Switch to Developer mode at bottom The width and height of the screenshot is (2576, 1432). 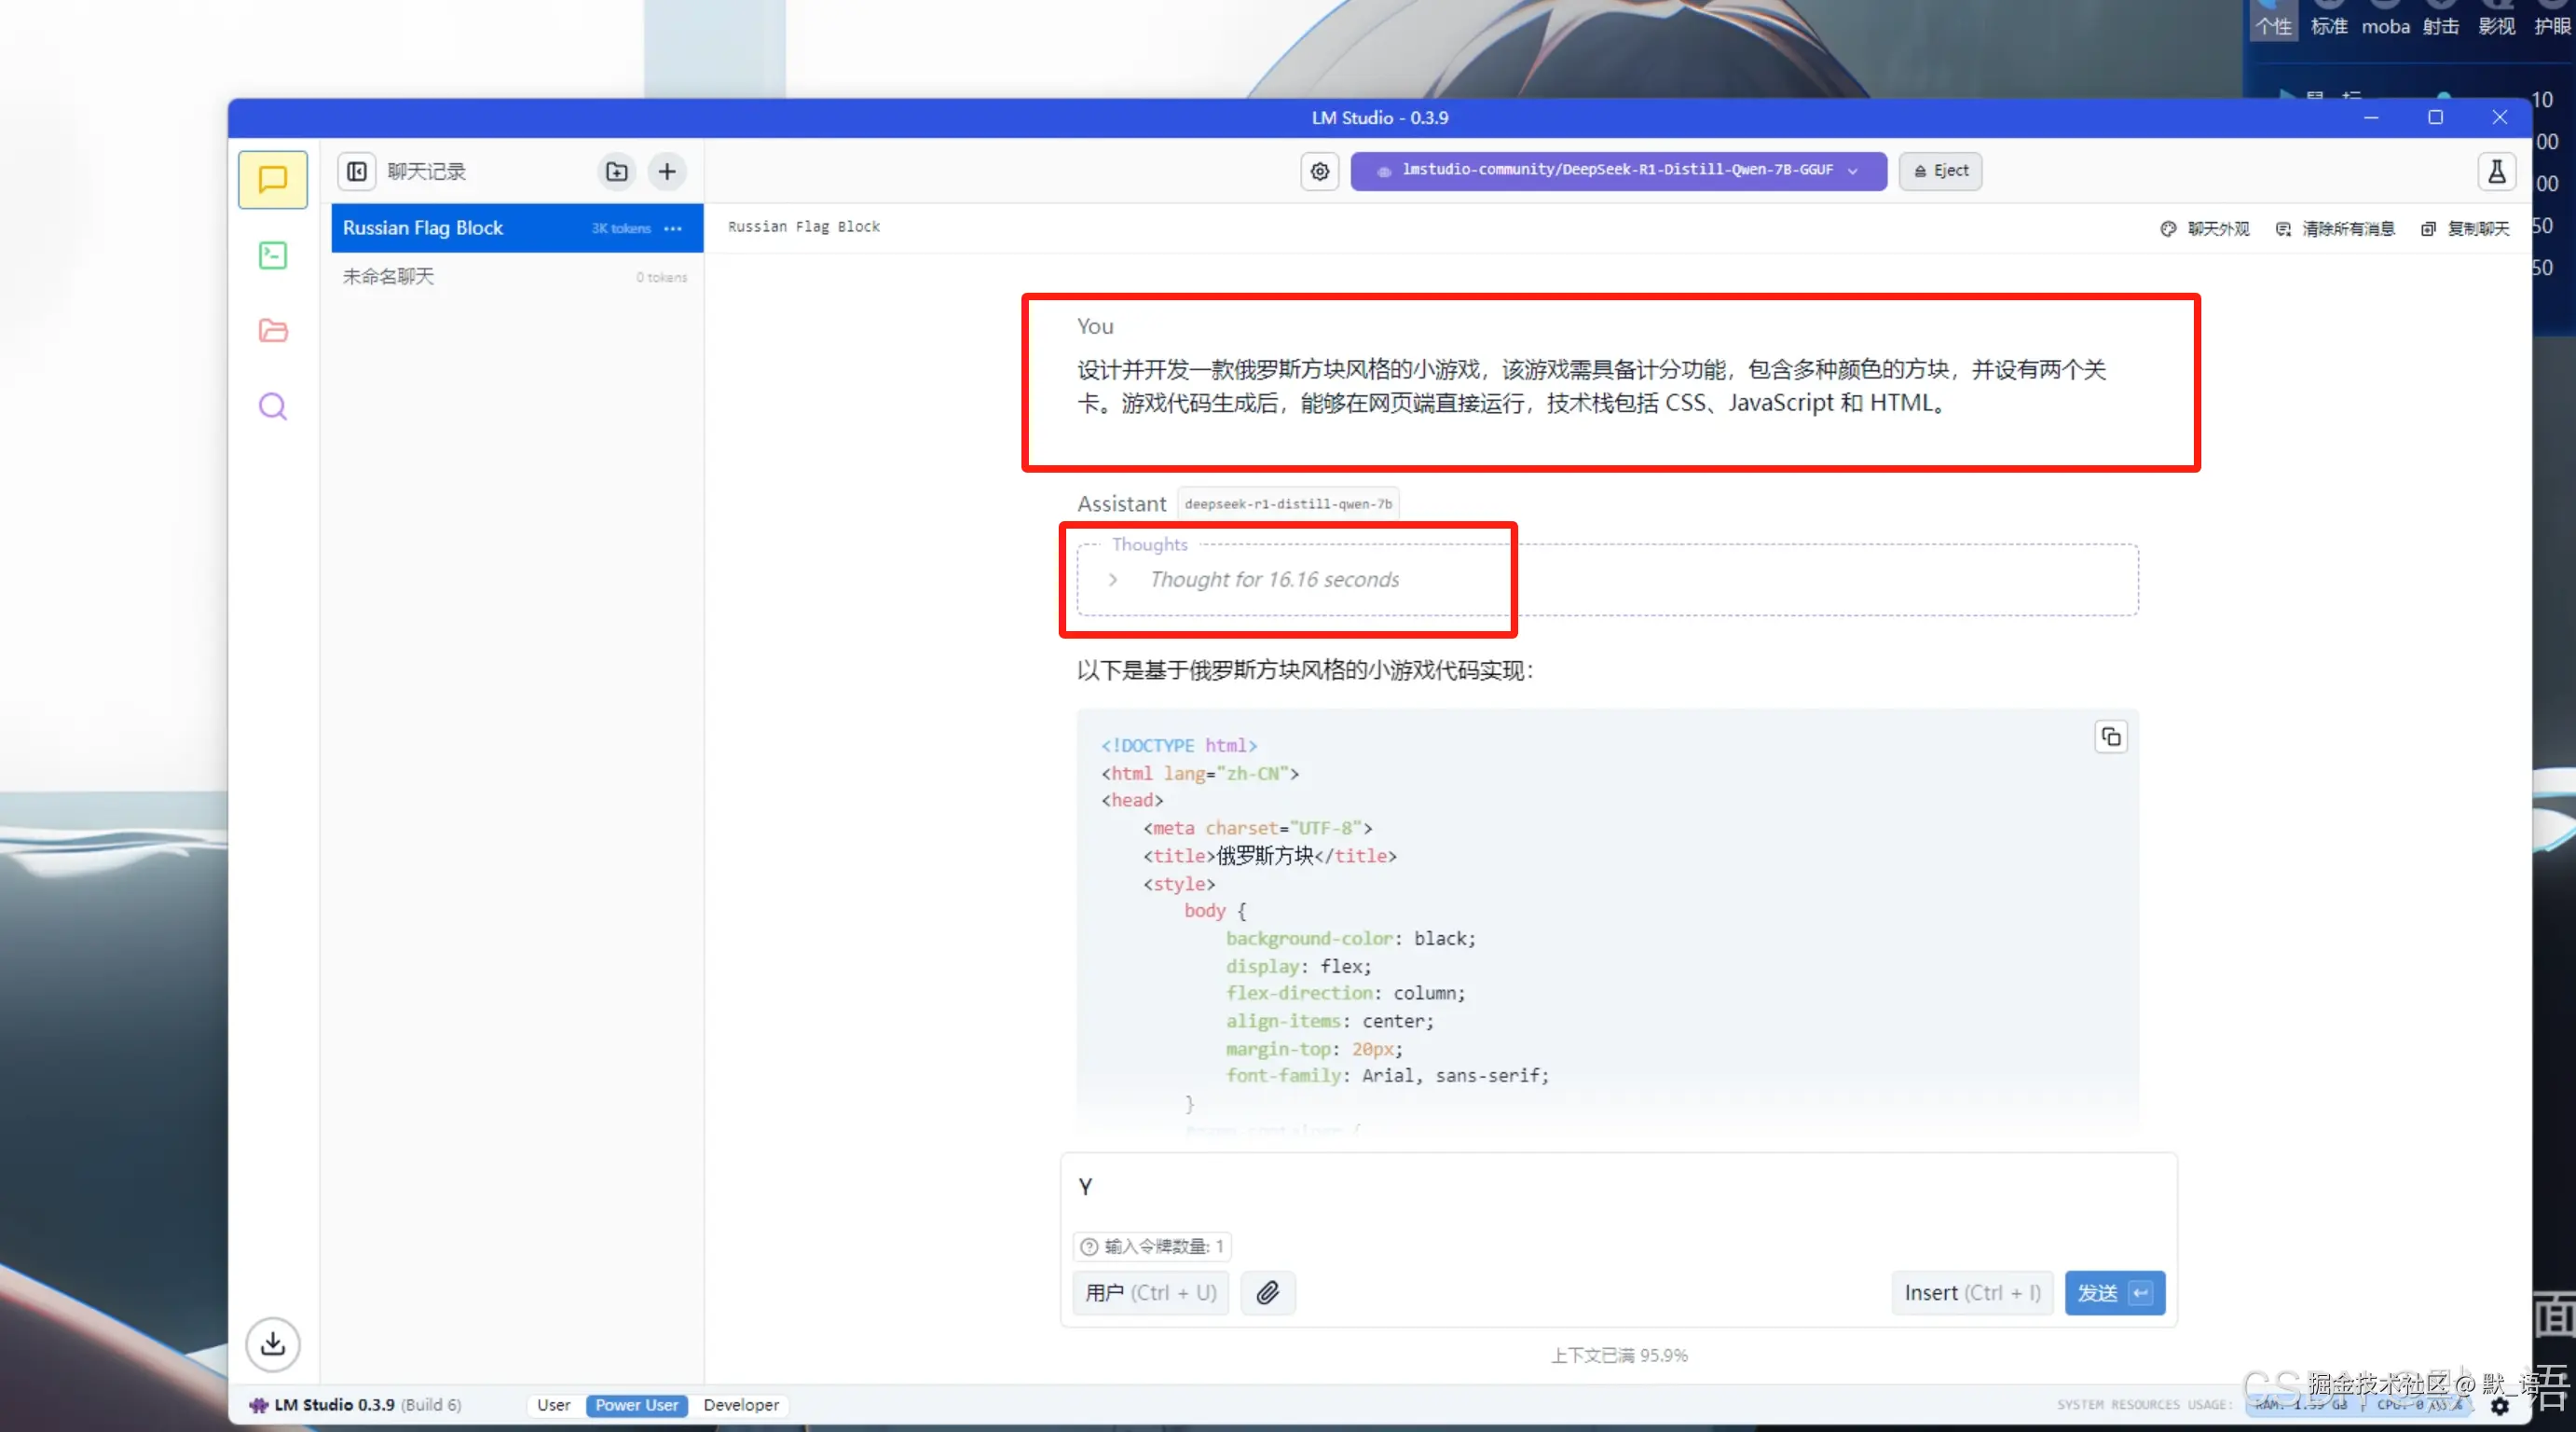[740, 1404]
